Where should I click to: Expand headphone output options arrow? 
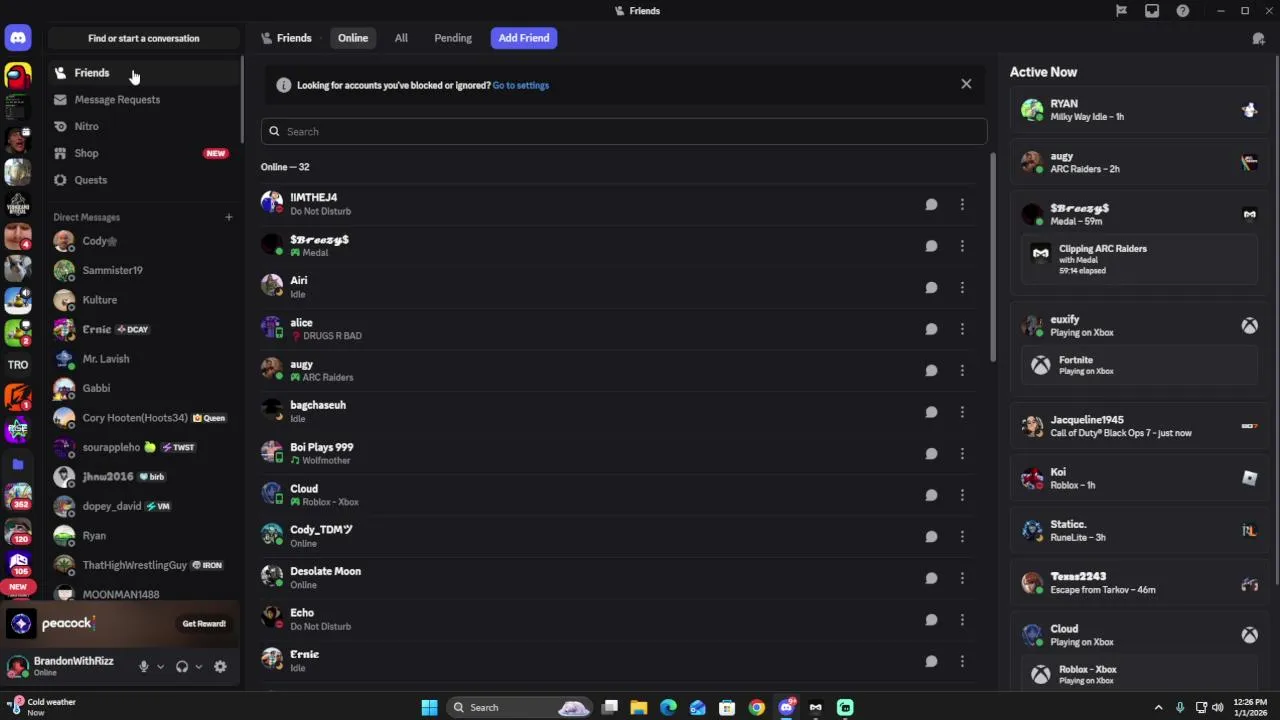(x=198, y=666)
